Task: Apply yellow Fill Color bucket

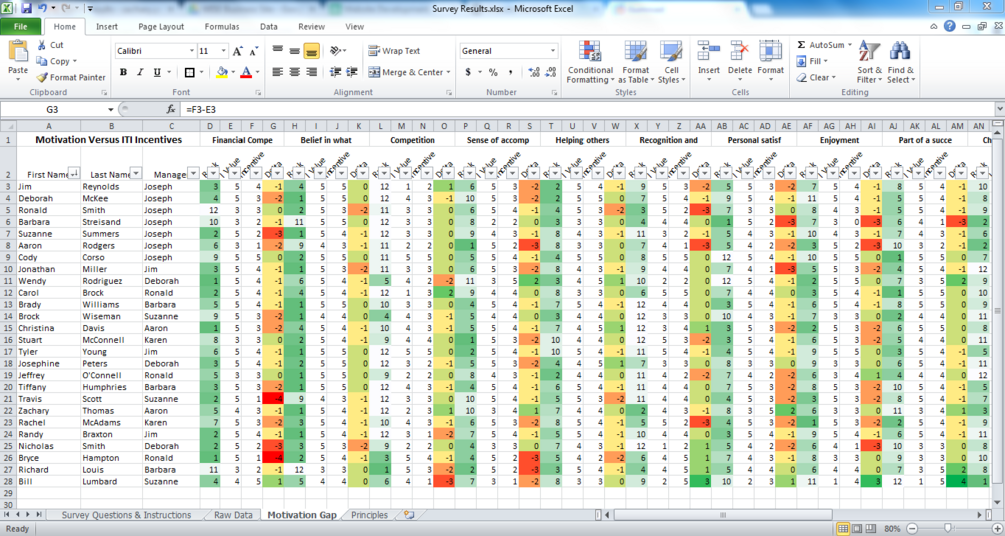Action: [222, 72]
